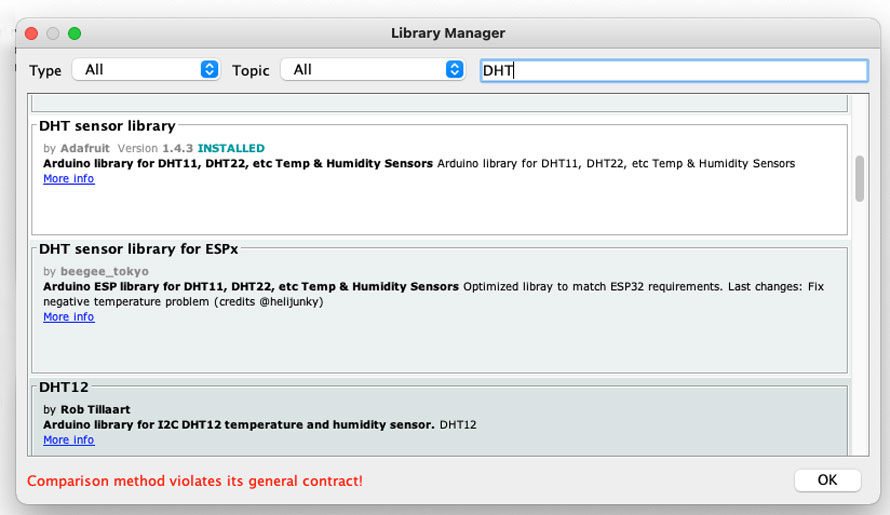Select the DHT sensor library for ESPx title

coord(138,249)
